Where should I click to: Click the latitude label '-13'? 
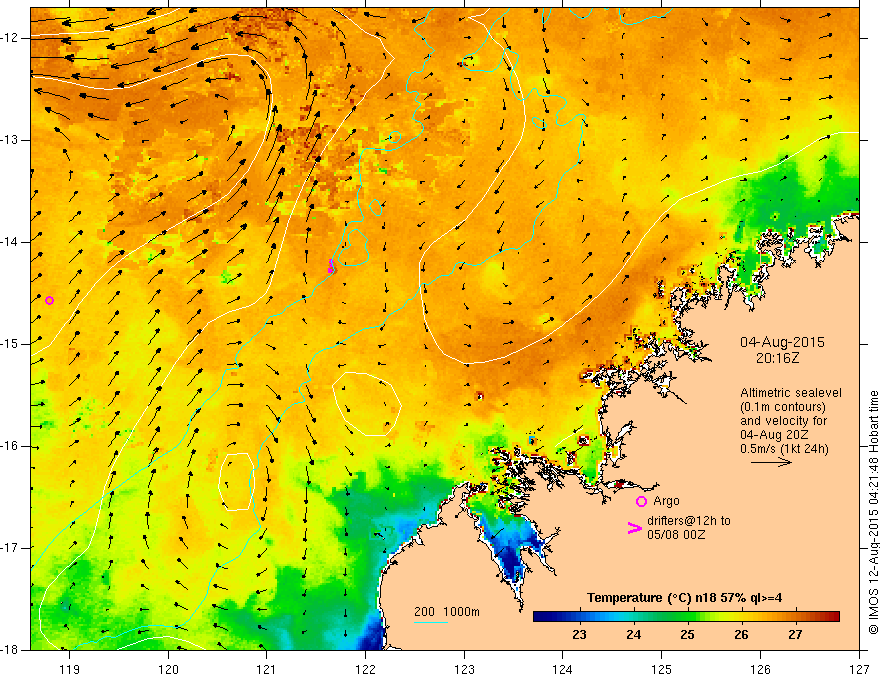point(10,140)
